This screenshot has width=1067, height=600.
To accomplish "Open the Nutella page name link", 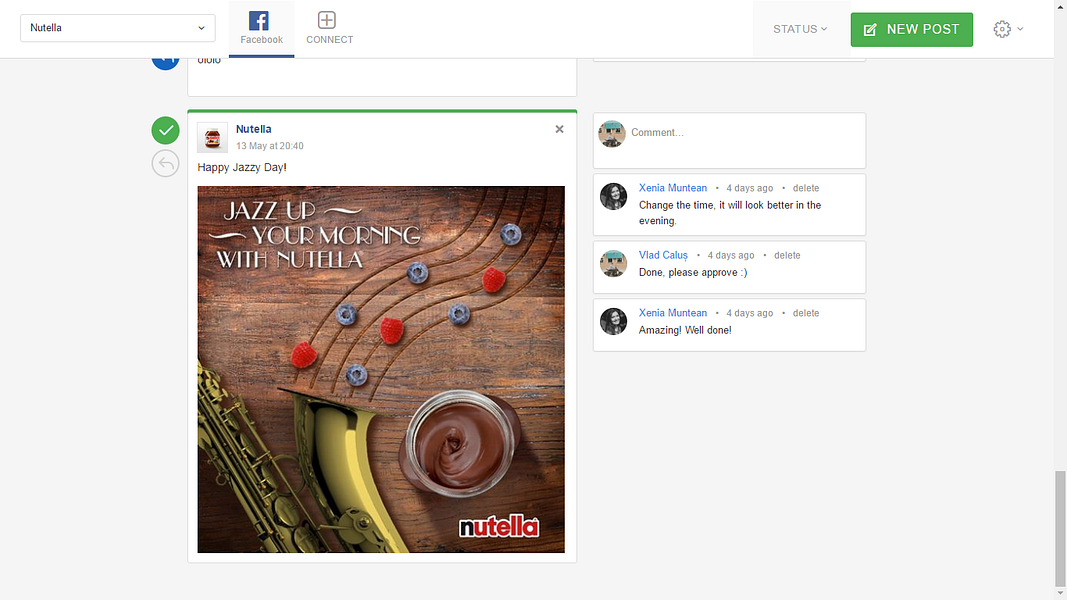I will (x=254, y=129).
